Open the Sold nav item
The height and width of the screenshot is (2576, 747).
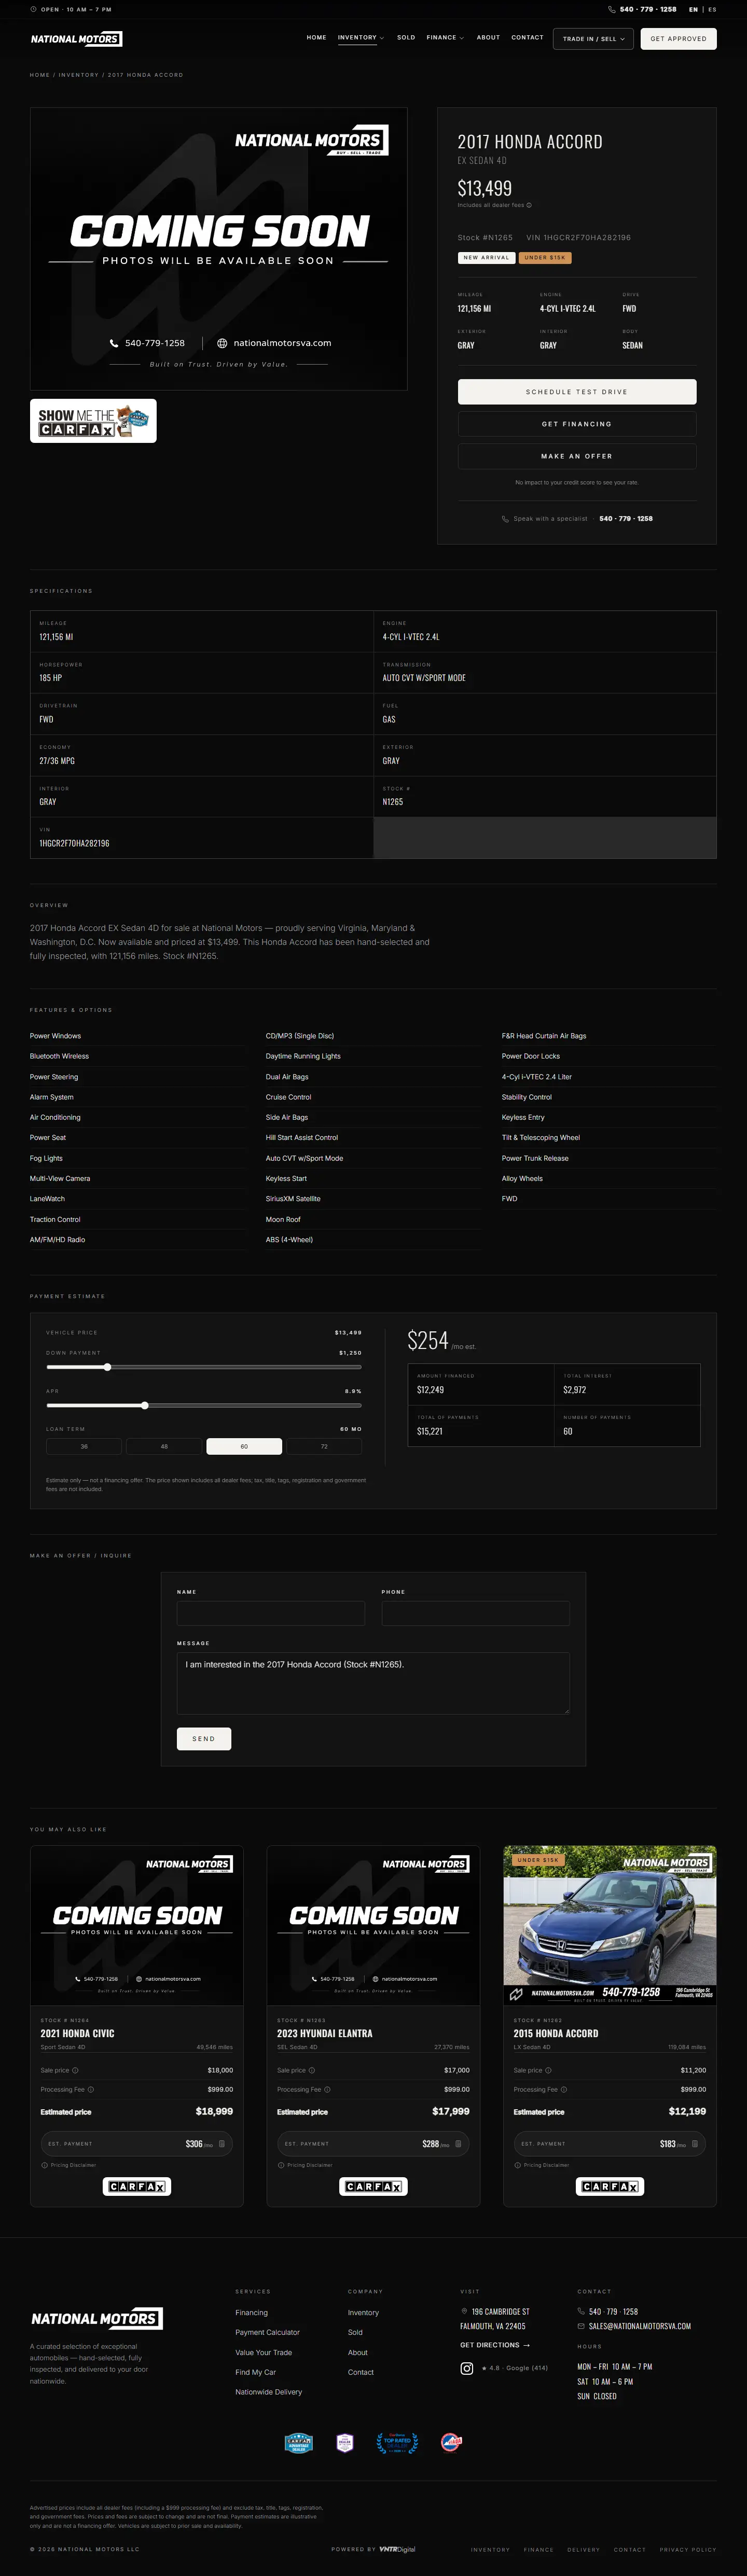point(406,38)
